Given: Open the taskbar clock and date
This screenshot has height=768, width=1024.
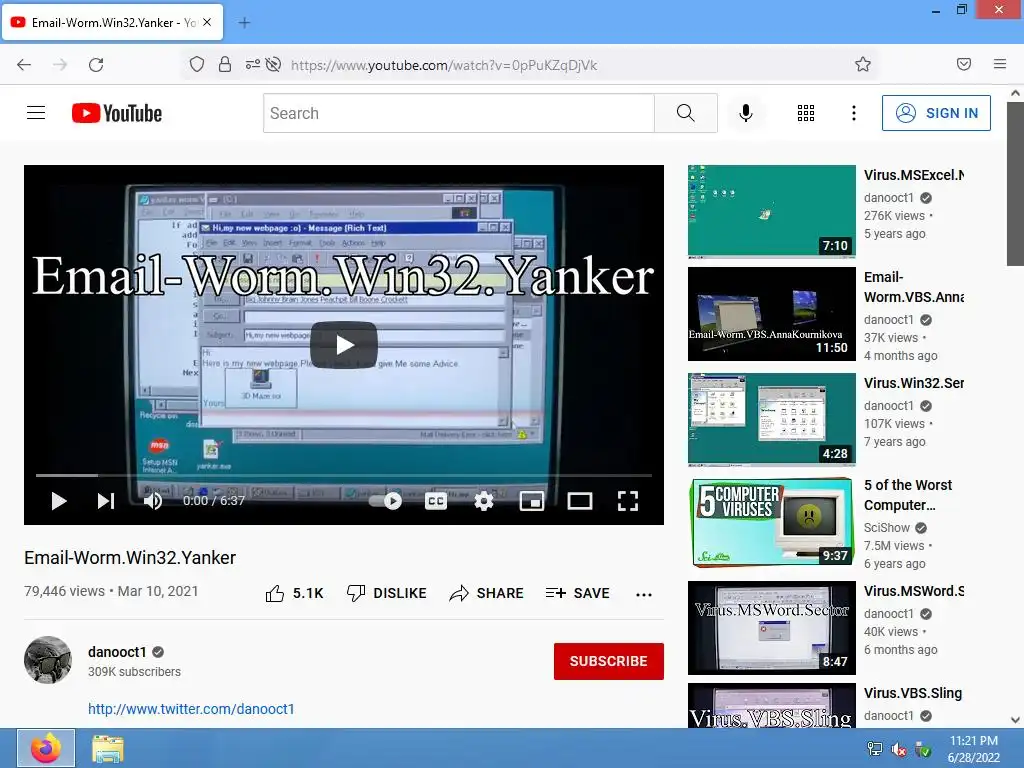Looking at the screenshot, I should click(974, 749).
